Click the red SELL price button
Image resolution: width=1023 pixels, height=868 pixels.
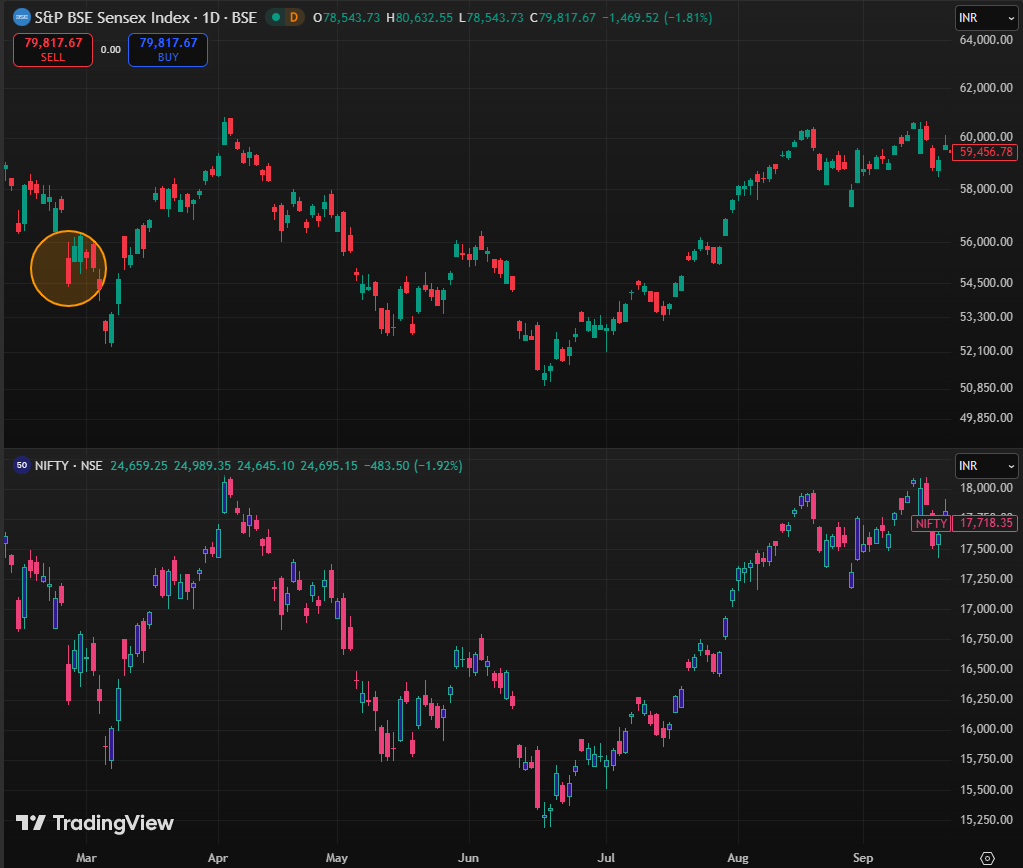(x=53, y=49)
